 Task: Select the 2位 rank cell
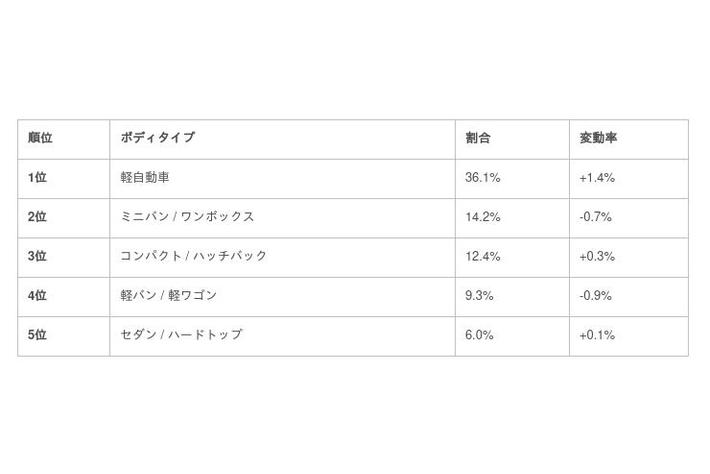click(38, 217)
